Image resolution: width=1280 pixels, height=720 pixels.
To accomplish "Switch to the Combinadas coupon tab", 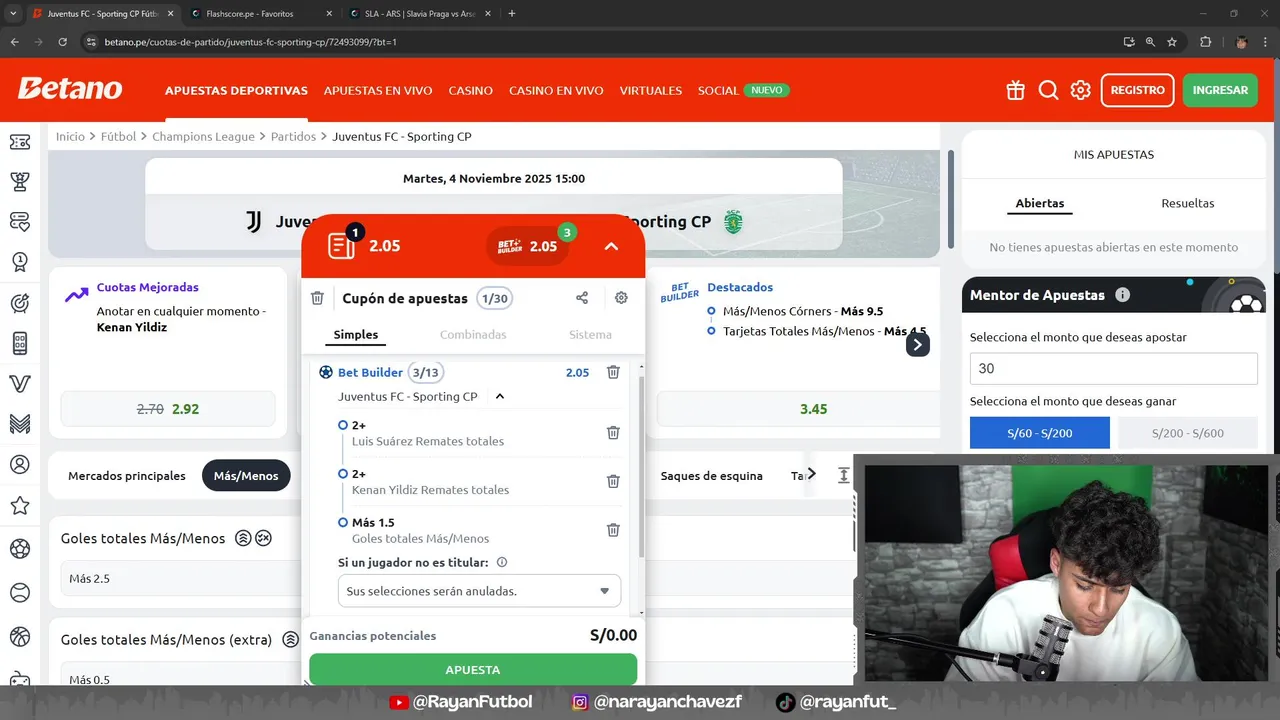I will (x=473, y=335).
